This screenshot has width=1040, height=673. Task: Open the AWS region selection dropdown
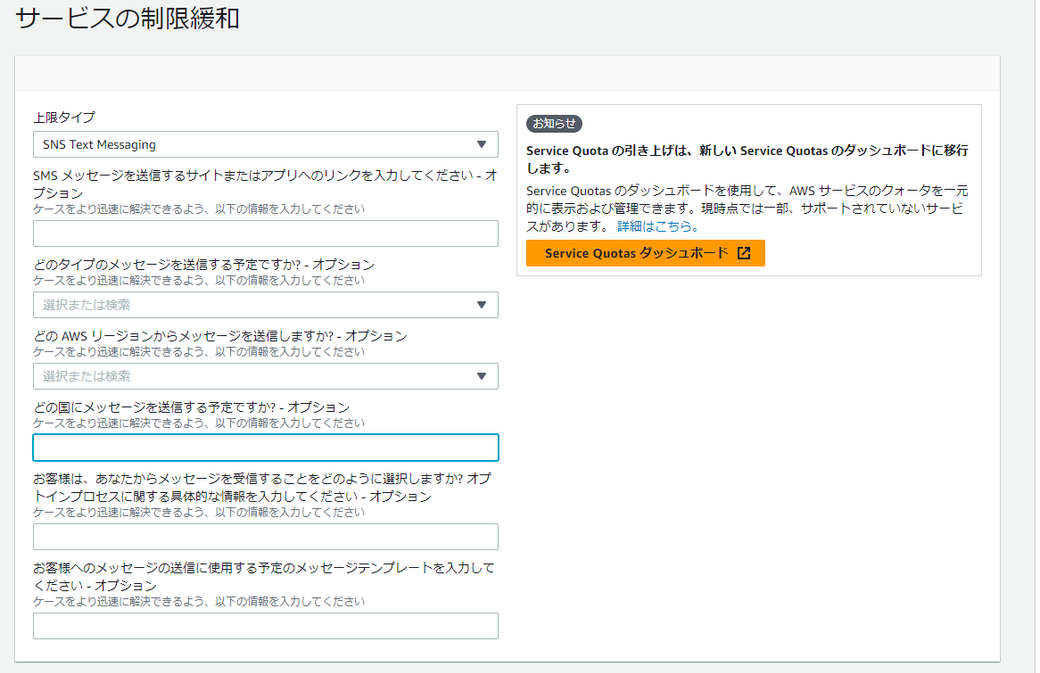click(265, 376)
